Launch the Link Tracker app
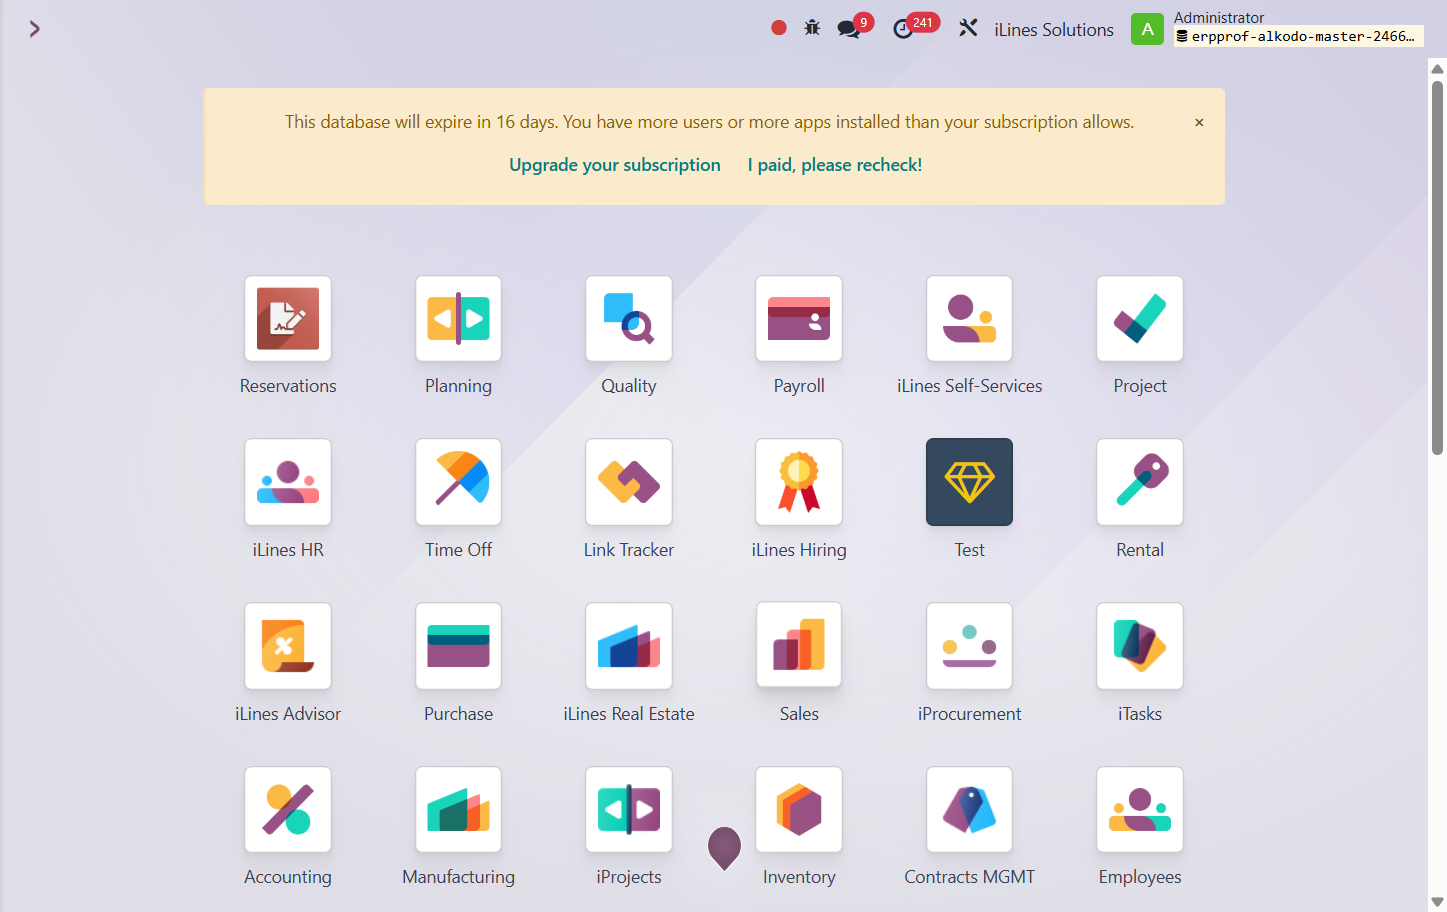Image resolution: width=1447 pixels, height=912 pixels. pos(629,482)
